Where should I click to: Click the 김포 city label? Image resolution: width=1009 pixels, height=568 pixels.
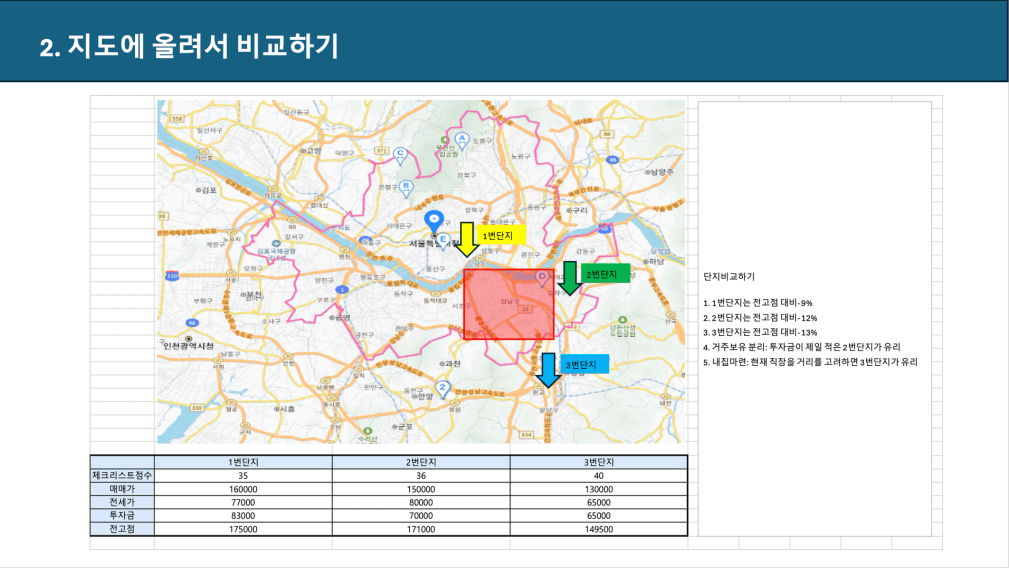(207, 190)
